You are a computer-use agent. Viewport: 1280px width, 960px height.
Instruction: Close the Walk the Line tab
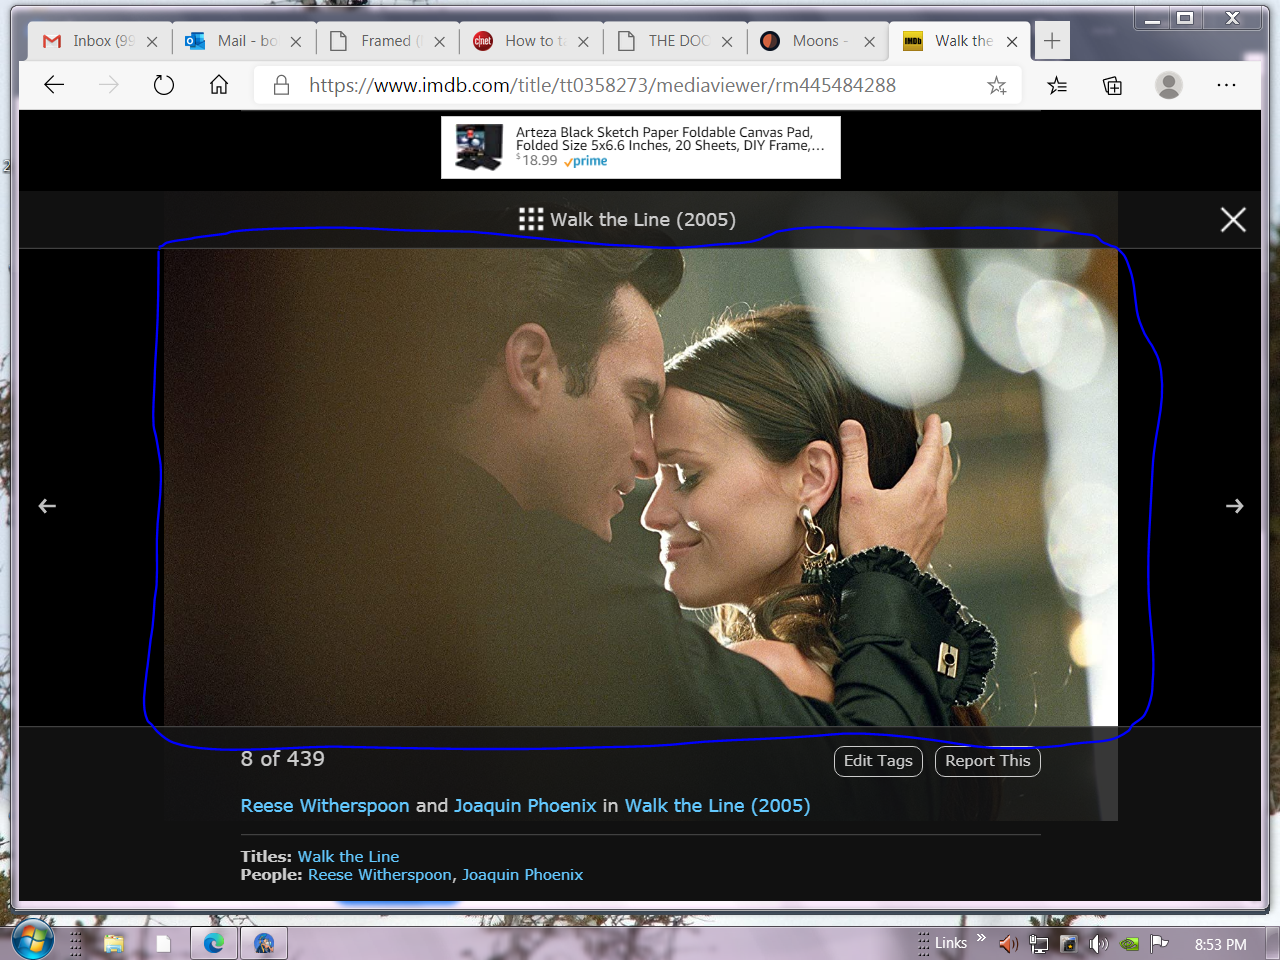point(1012,42)
